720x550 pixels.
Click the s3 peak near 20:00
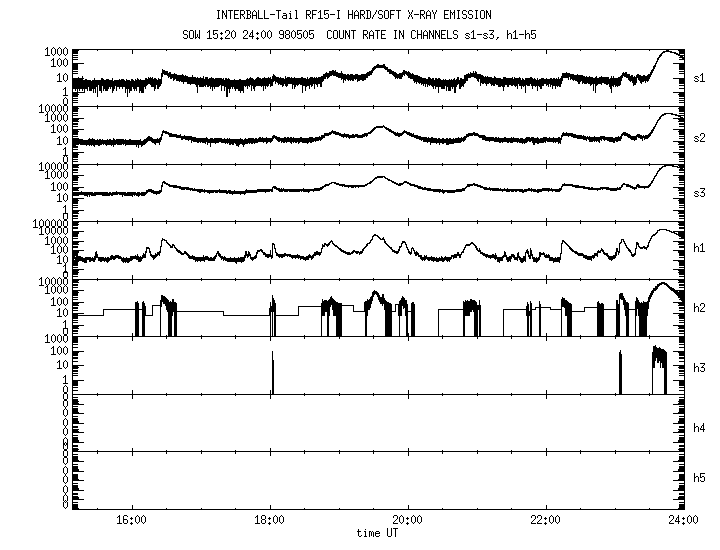click(x=379, y=178)
